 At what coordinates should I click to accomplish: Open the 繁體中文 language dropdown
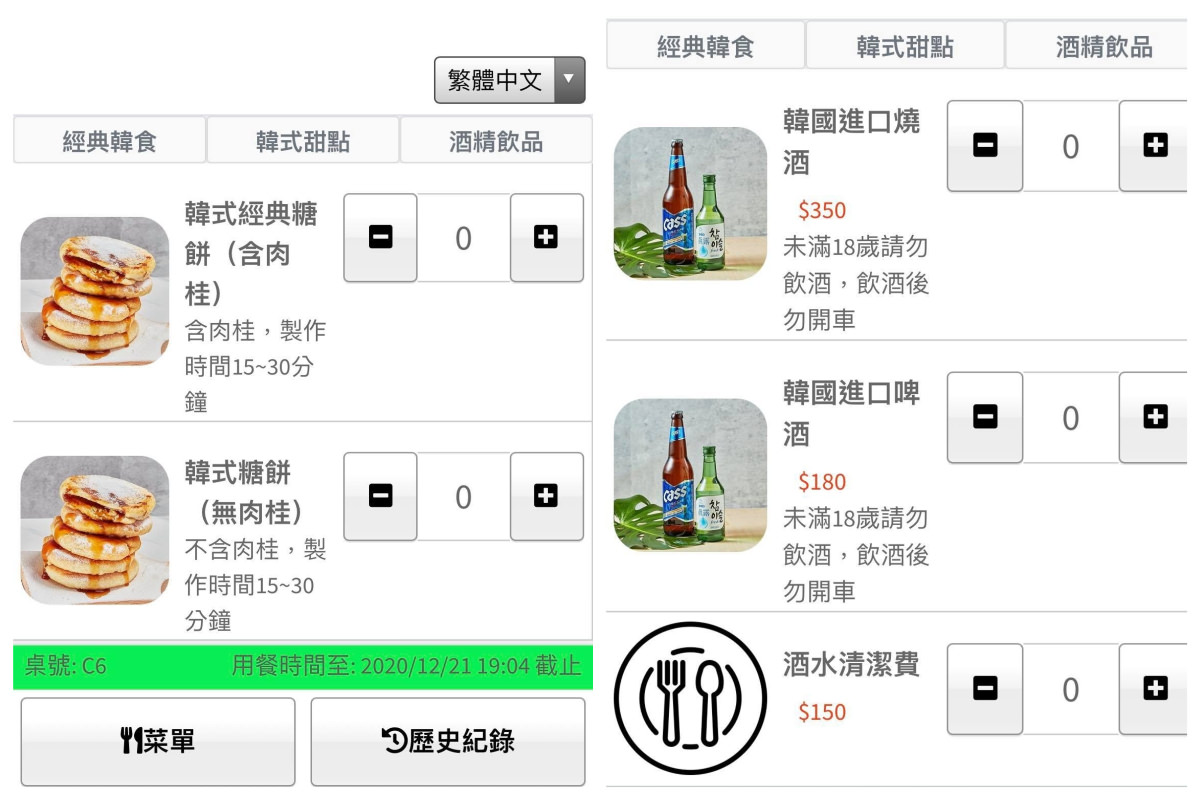510,80
